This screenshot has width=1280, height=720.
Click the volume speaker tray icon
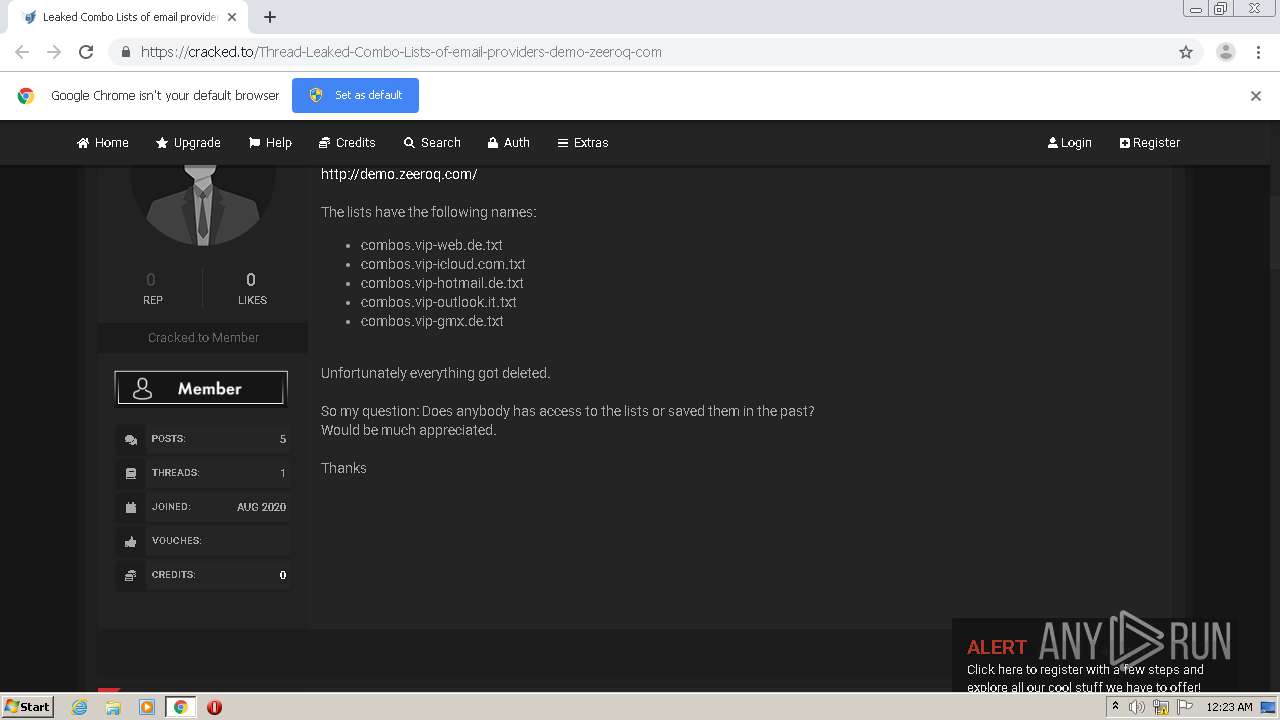(1137, 707)
